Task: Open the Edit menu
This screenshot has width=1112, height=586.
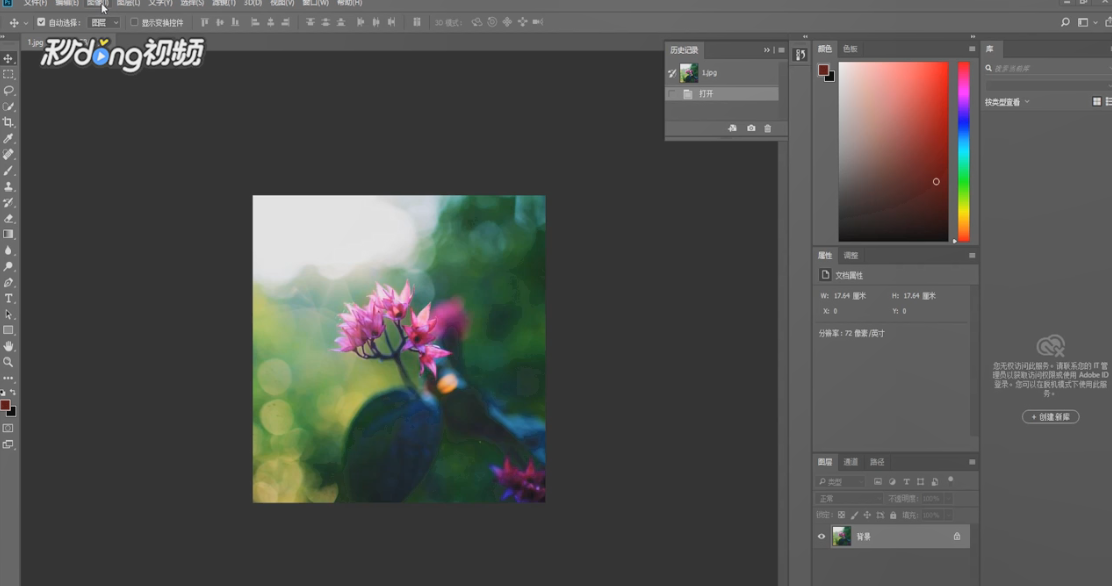Action: coord(67,3)
